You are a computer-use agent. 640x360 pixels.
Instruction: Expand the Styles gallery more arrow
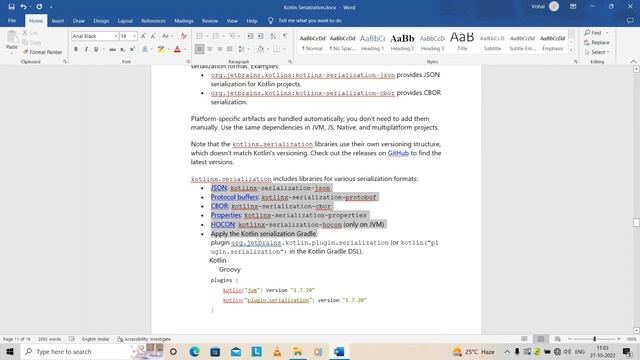point(571,51)
